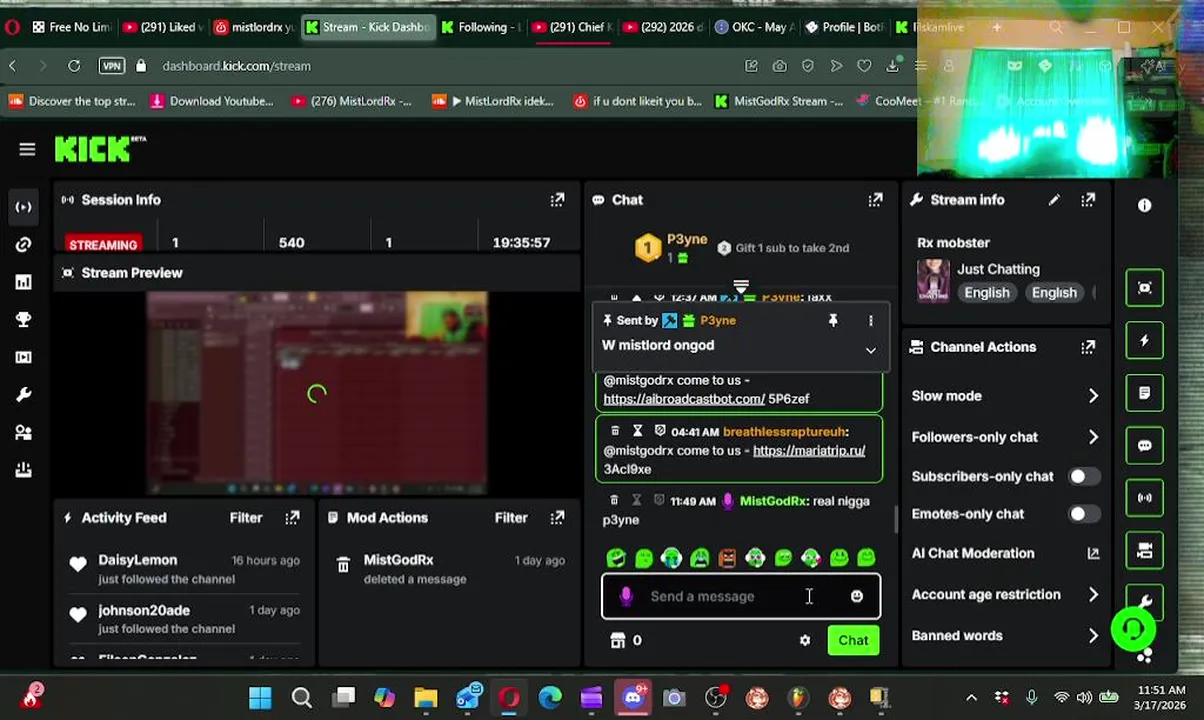Open the Kick hamburger menu
The width and height of the screenshot is (1204, 720).
pos(27,149)
